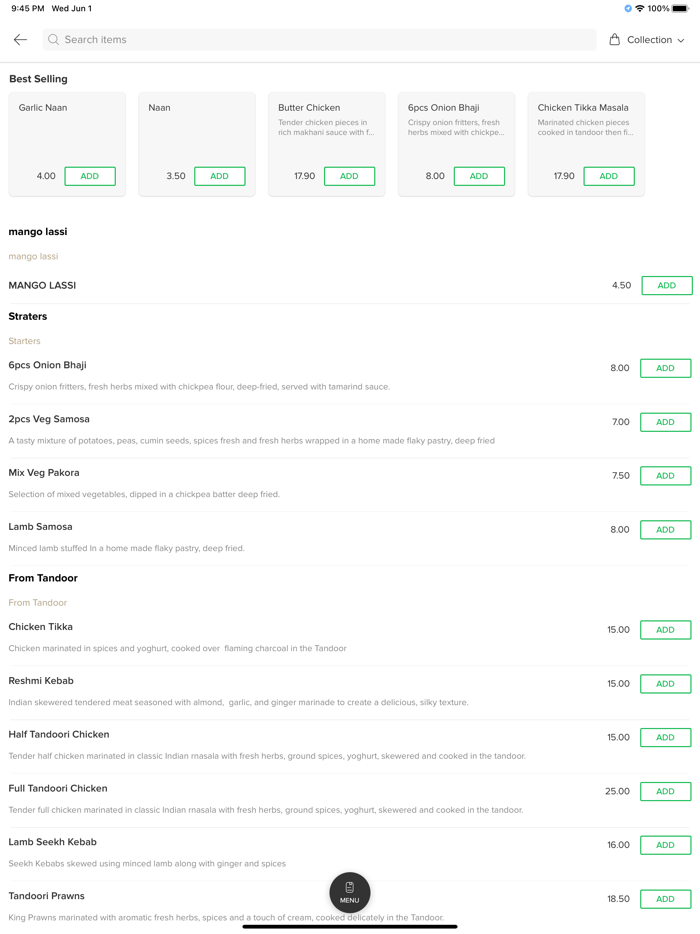Open the From Tandoor category link

tap(38, 603)
